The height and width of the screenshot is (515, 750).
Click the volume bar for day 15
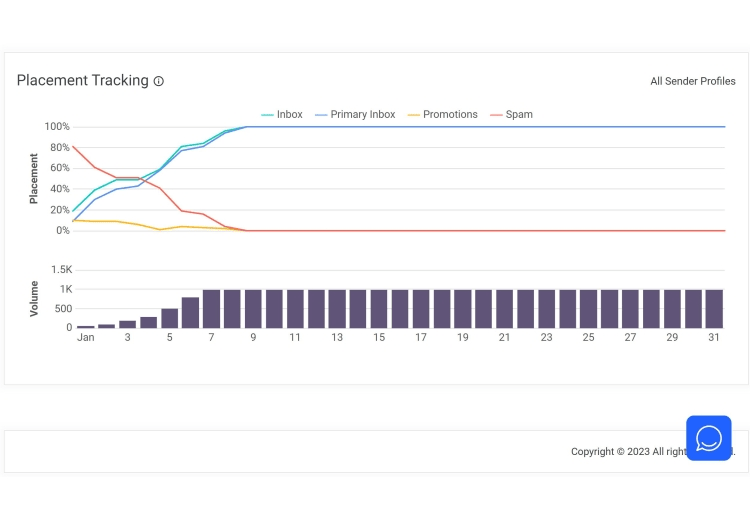(379, 309)
